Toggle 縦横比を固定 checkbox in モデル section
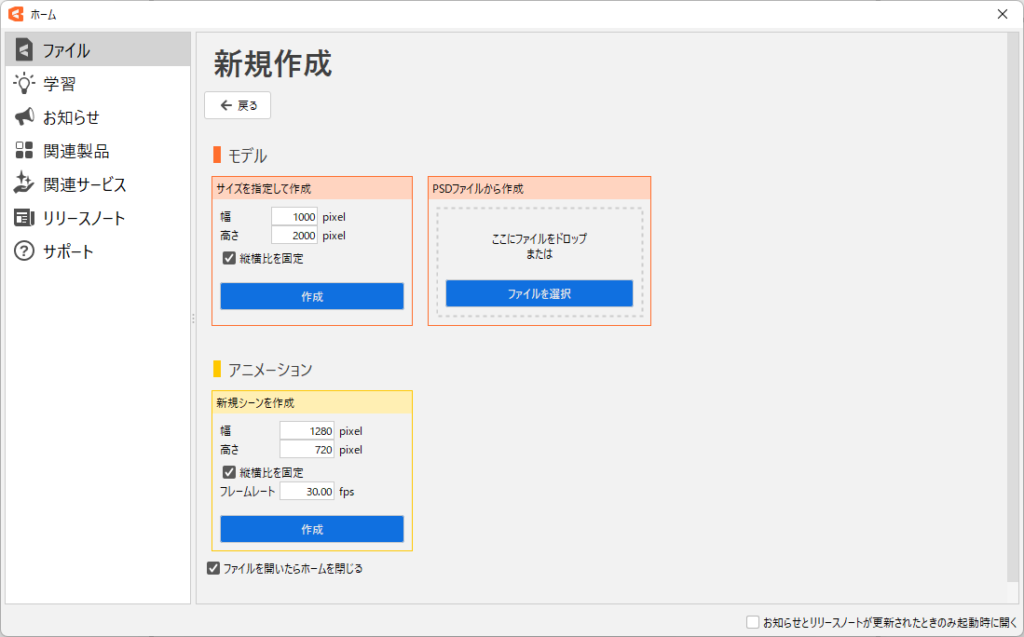Viewport: 1024px width, 637px height. (229, 258)
